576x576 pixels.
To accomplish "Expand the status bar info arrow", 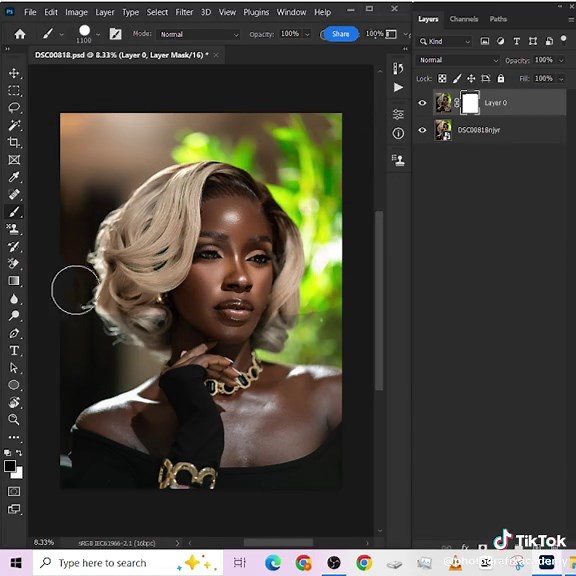I will [177, 543].
